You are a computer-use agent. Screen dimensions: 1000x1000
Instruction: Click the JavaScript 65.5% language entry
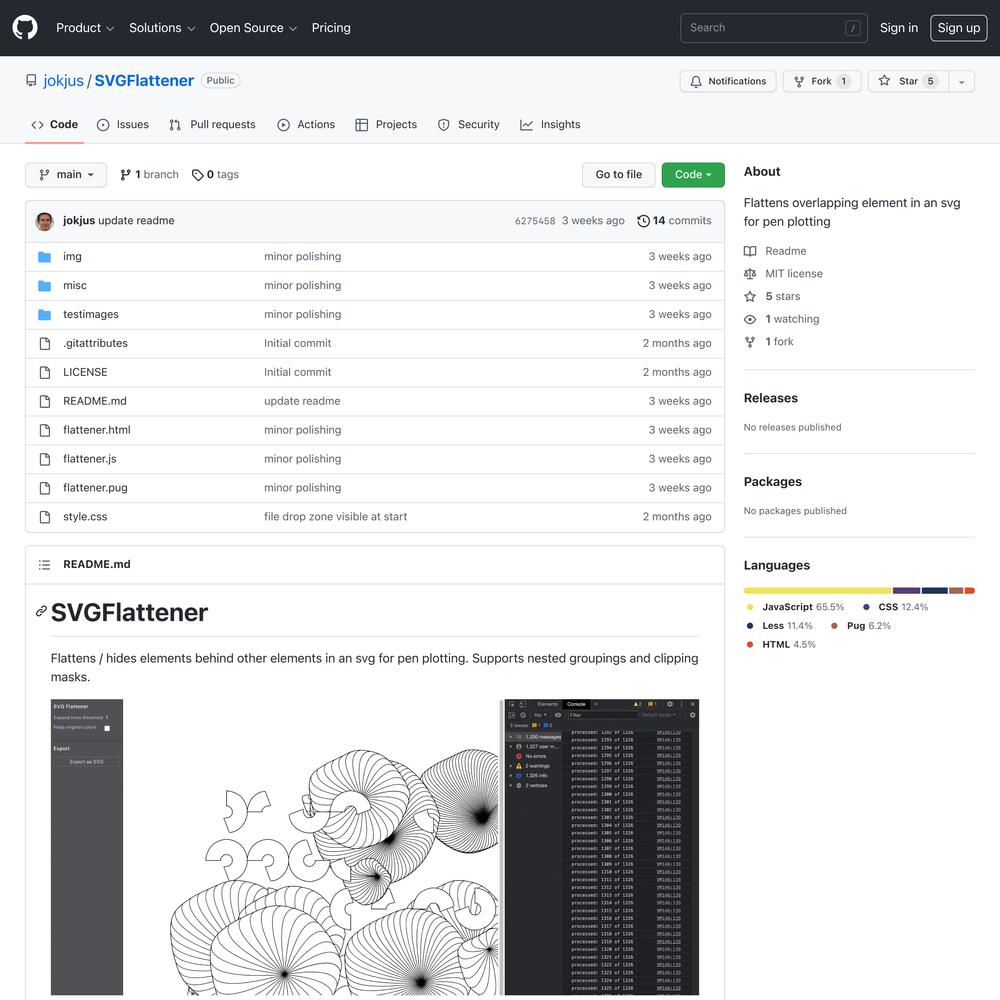pyautogui.click(x=795, y=607)
